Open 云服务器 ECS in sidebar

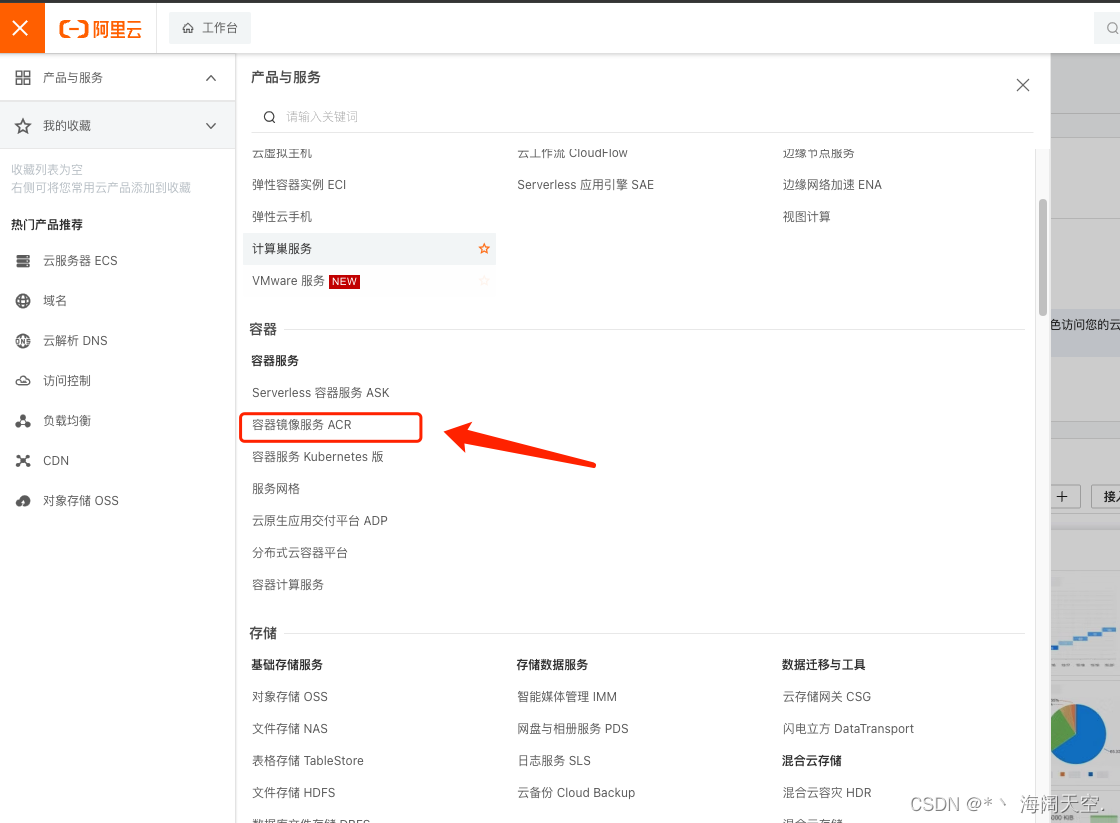pyautogui.click(x=80, y=261)
